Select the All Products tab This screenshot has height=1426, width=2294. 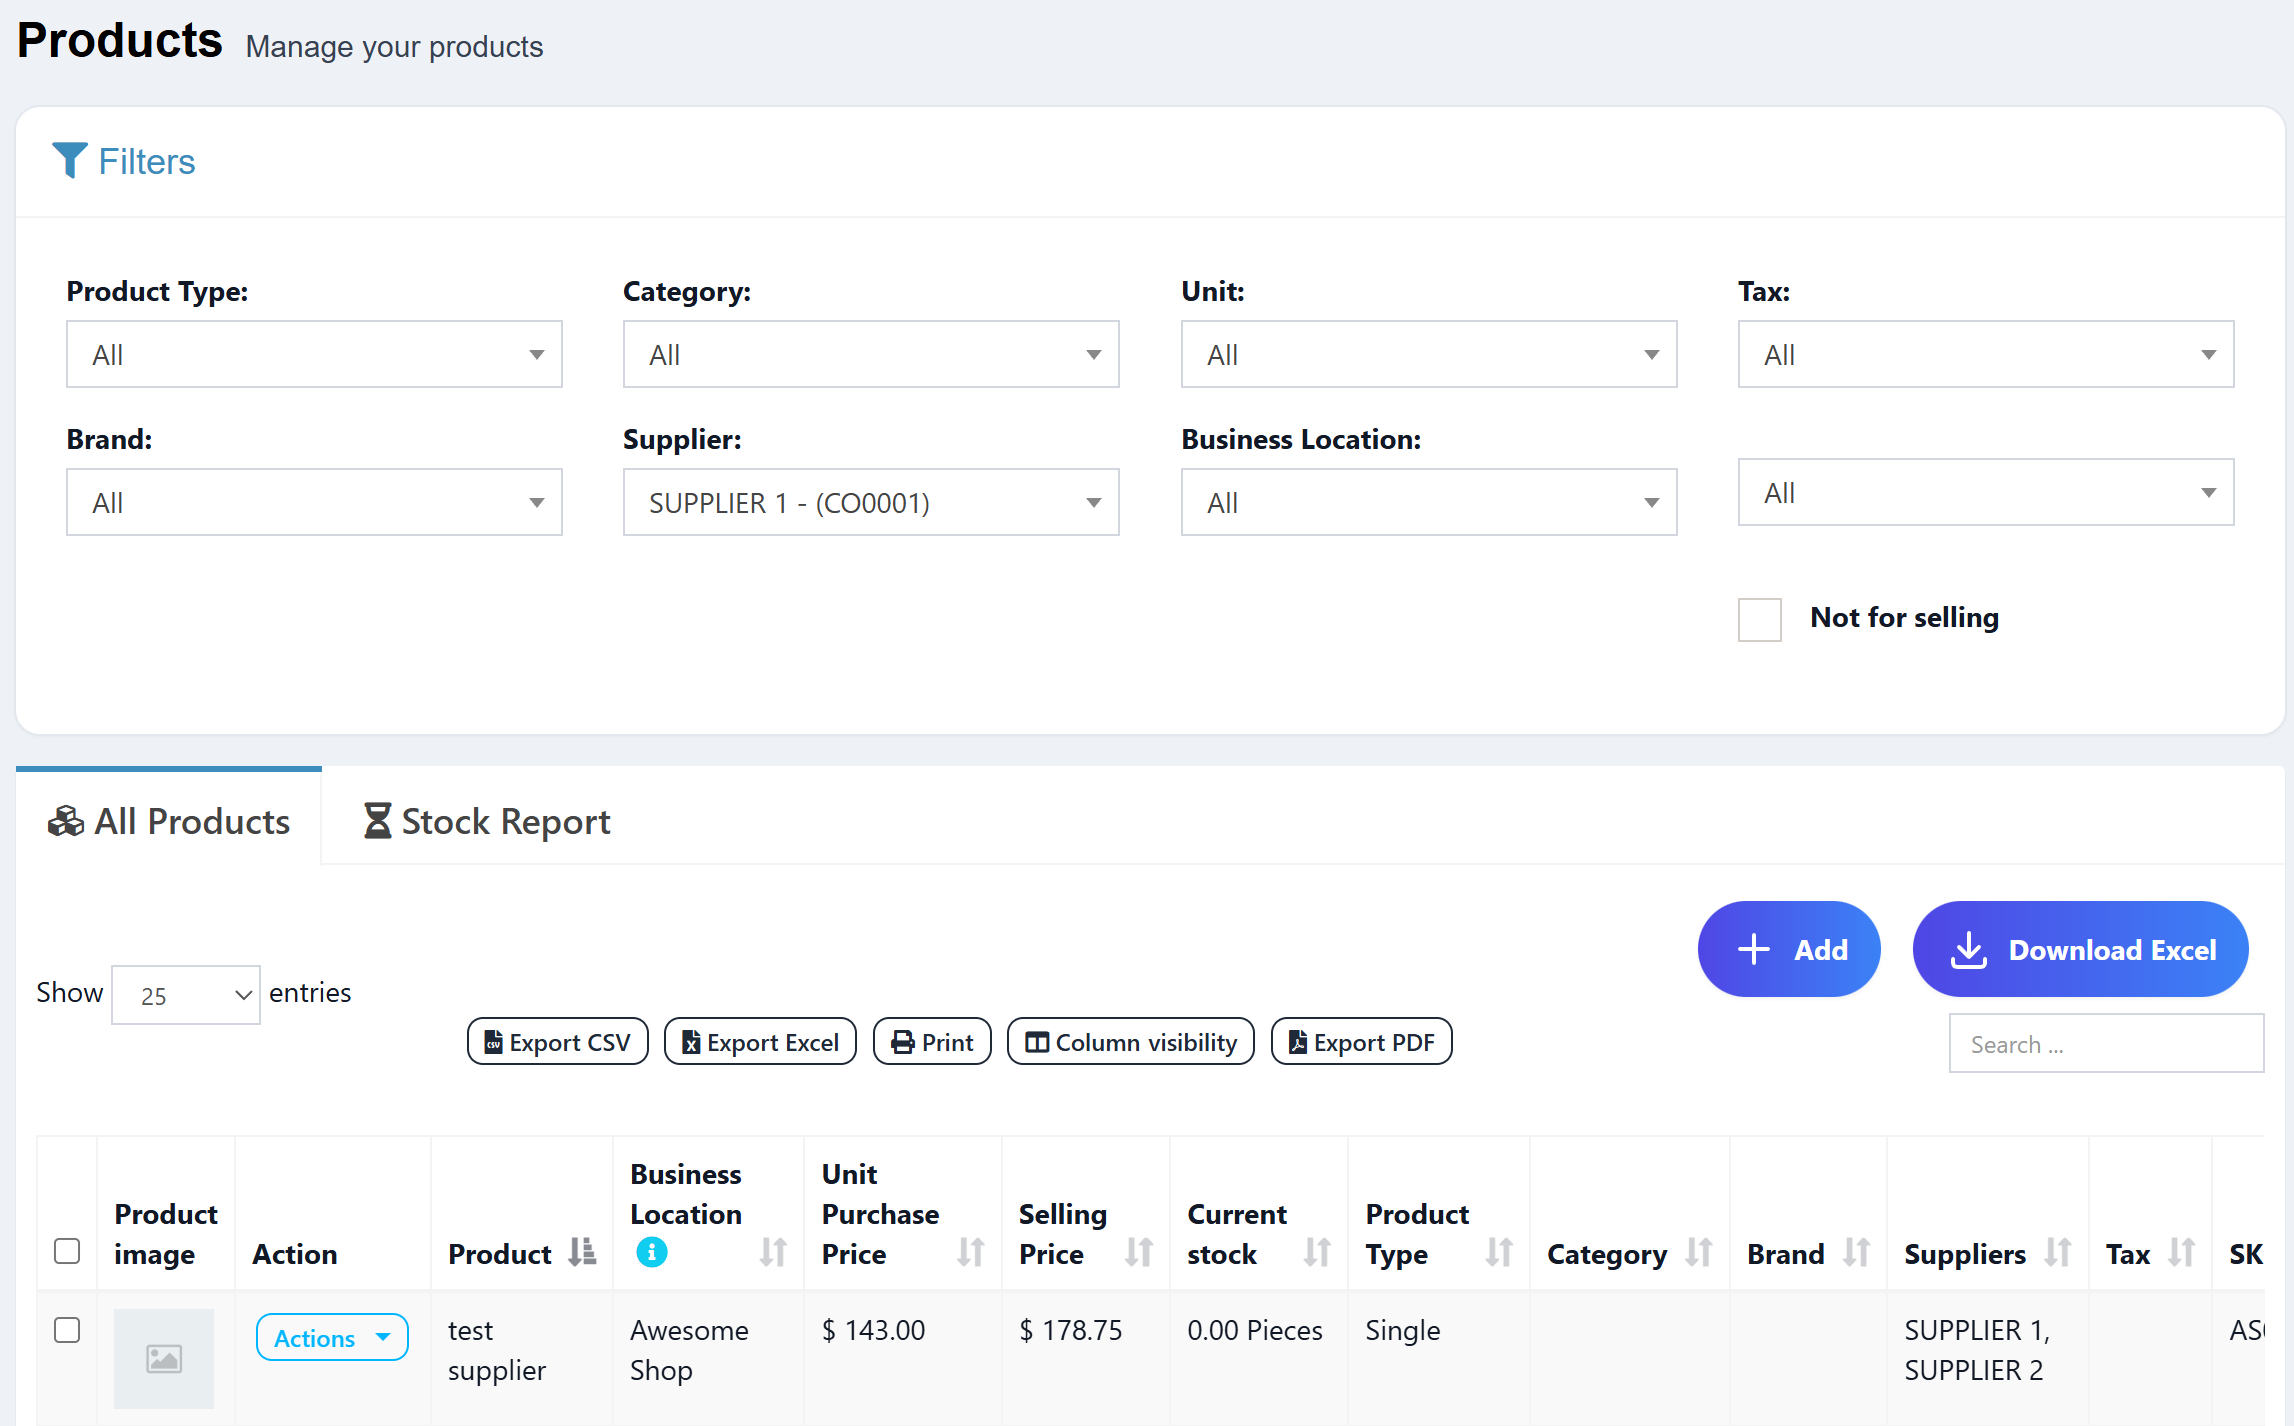(168, 821)
